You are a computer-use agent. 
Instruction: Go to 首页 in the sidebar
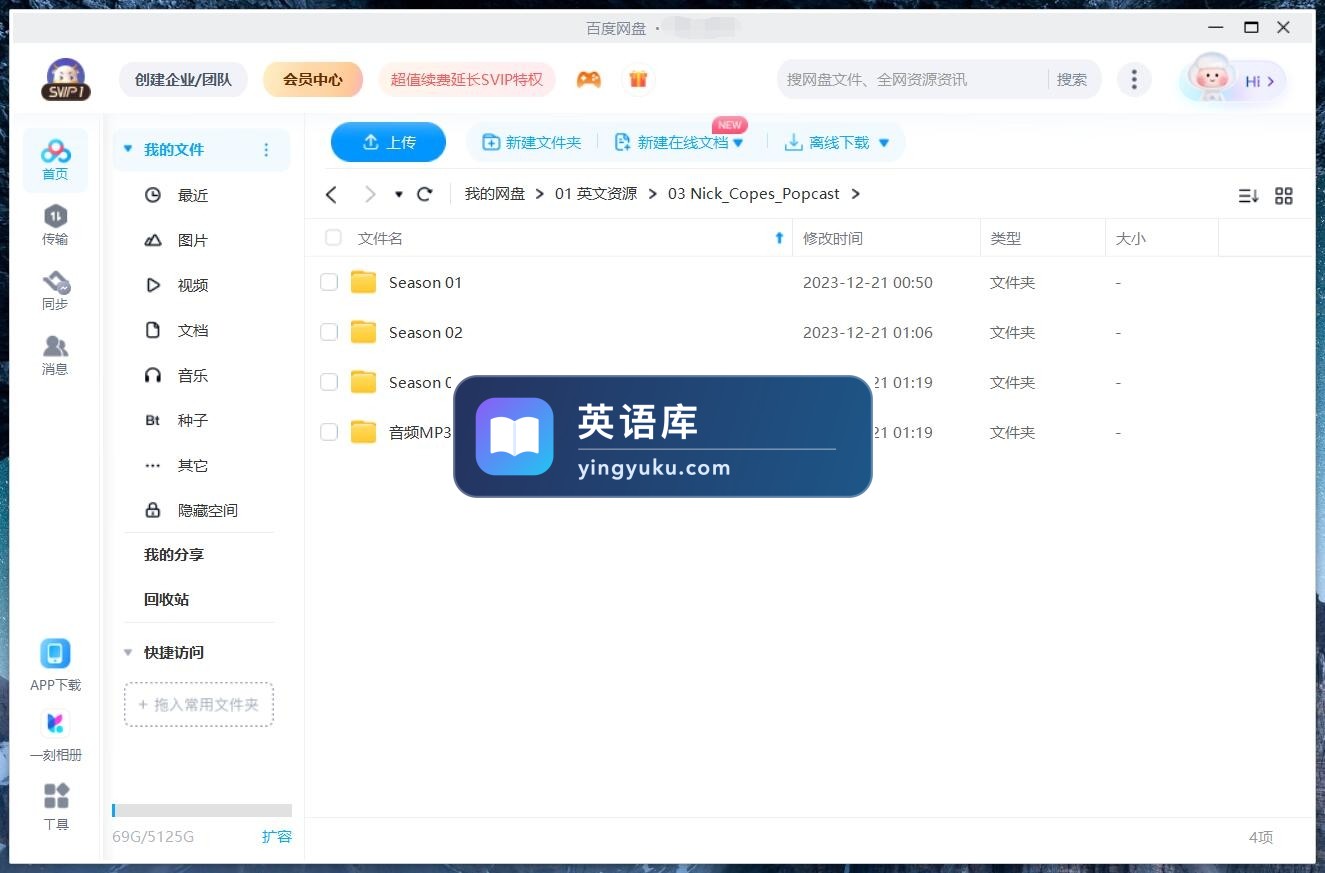55,160
